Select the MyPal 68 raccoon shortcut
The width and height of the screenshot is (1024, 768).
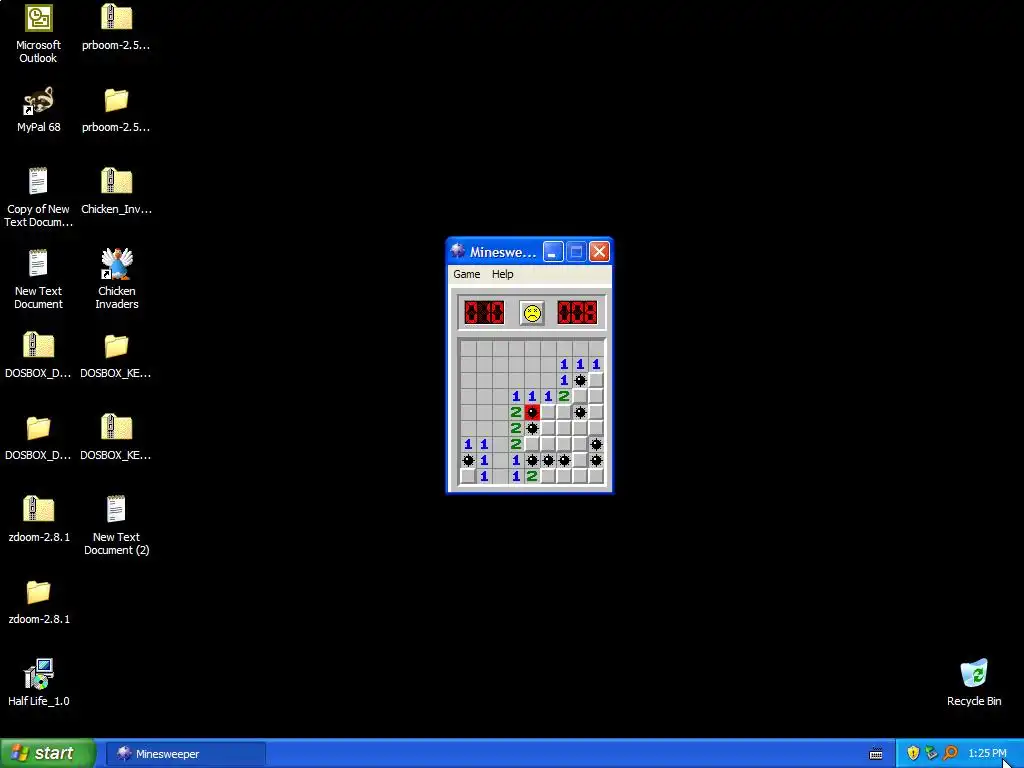(39, 101)
